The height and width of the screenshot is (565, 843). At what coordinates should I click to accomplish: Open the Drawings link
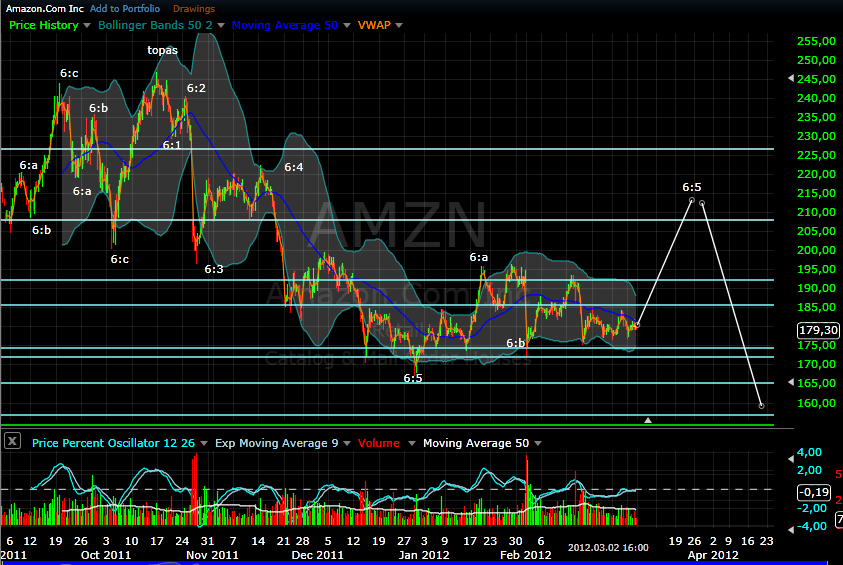click(194, 9)
